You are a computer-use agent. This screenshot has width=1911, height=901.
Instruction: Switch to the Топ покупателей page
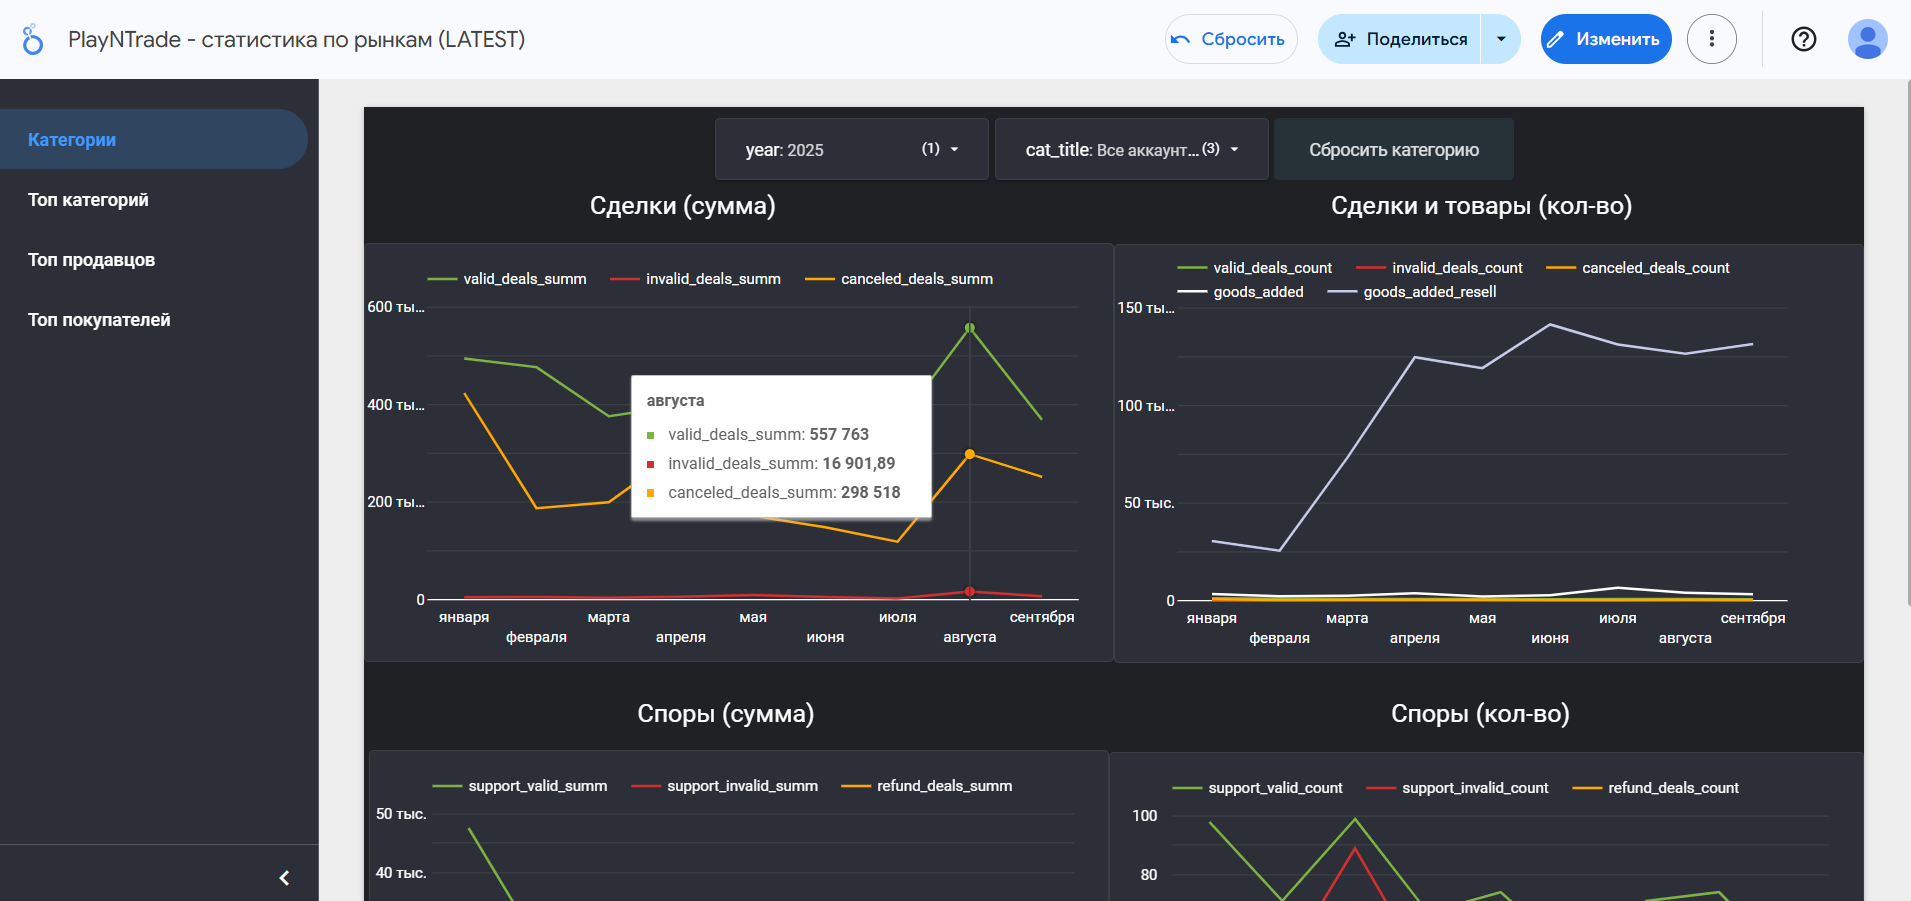pyautogui.click(x=99, y=320)
